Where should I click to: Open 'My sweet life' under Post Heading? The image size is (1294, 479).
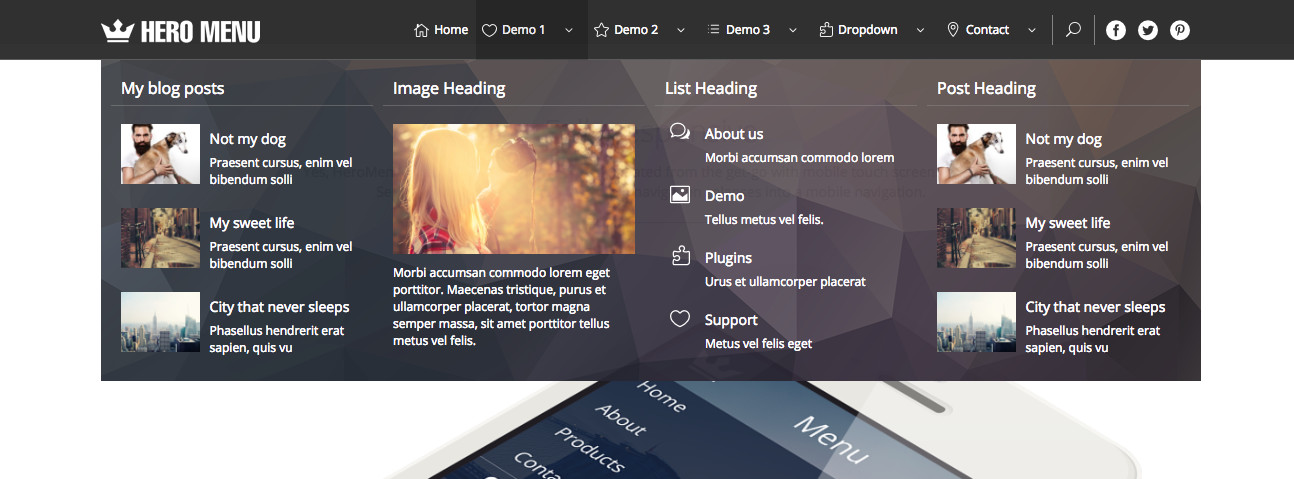point(1068,223)
